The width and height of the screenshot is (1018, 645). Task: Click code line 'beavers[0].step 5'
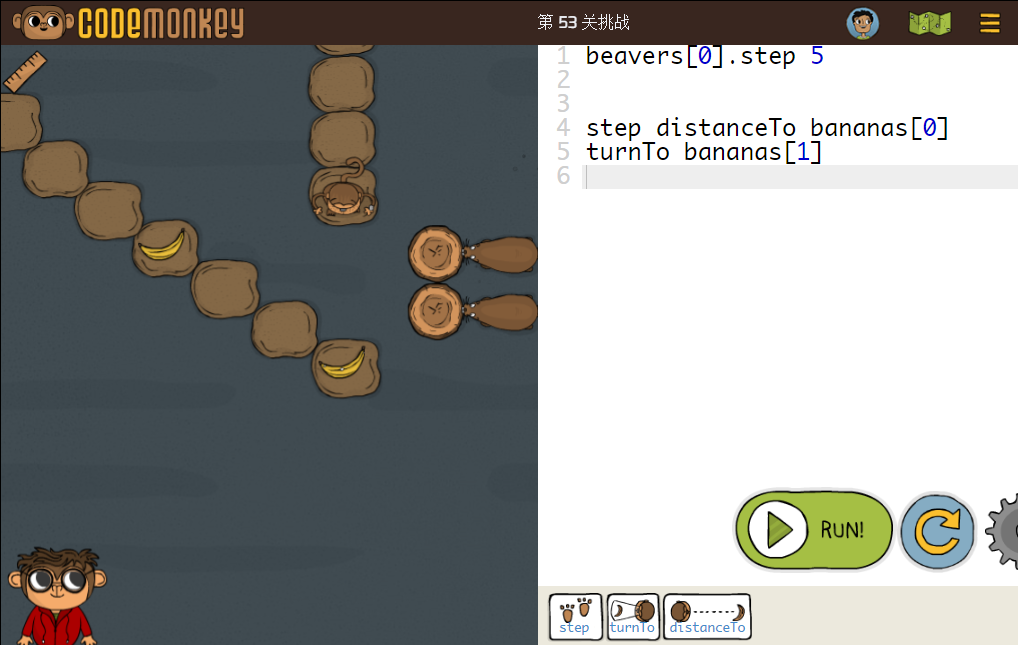pos(704,57)
